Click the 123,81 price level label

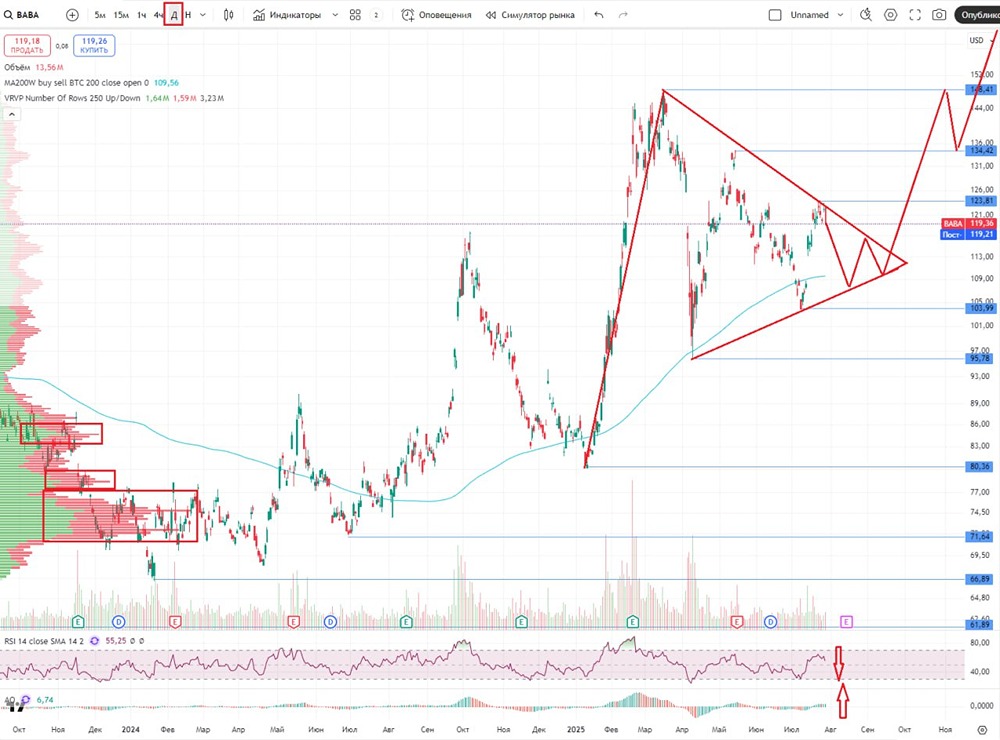[982, 201]
